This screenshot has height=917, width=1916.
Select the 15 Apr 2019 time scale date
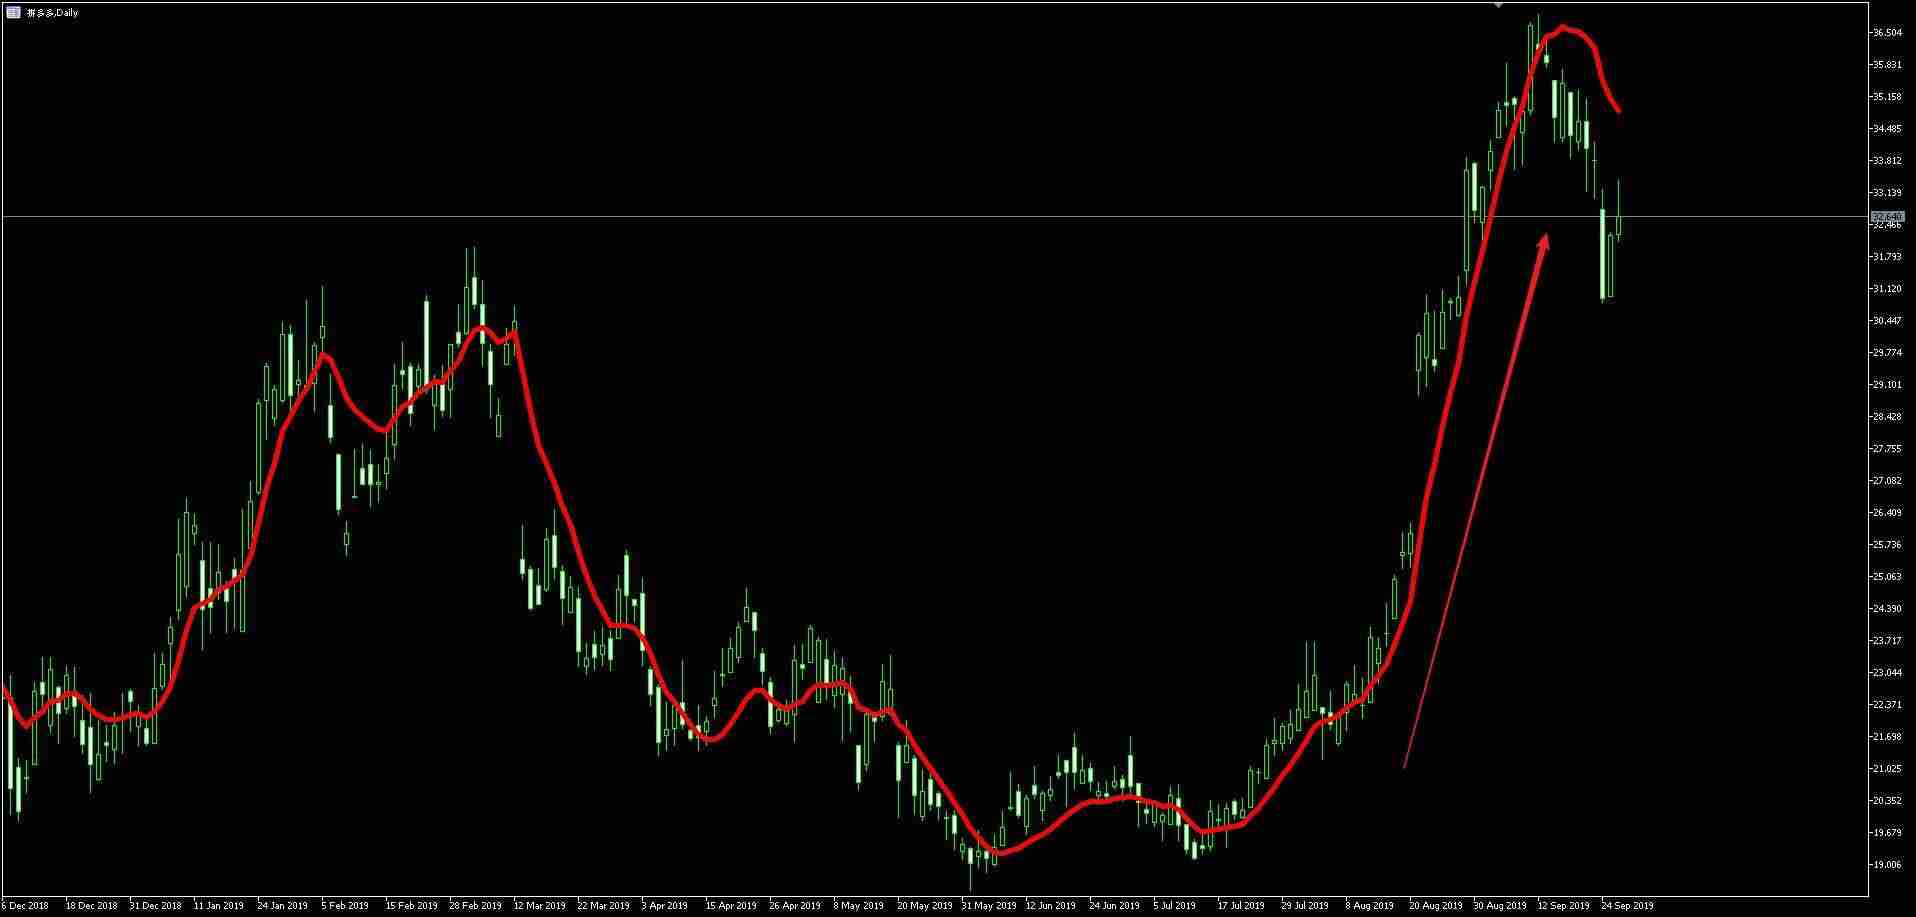click(x=731, y=906)
